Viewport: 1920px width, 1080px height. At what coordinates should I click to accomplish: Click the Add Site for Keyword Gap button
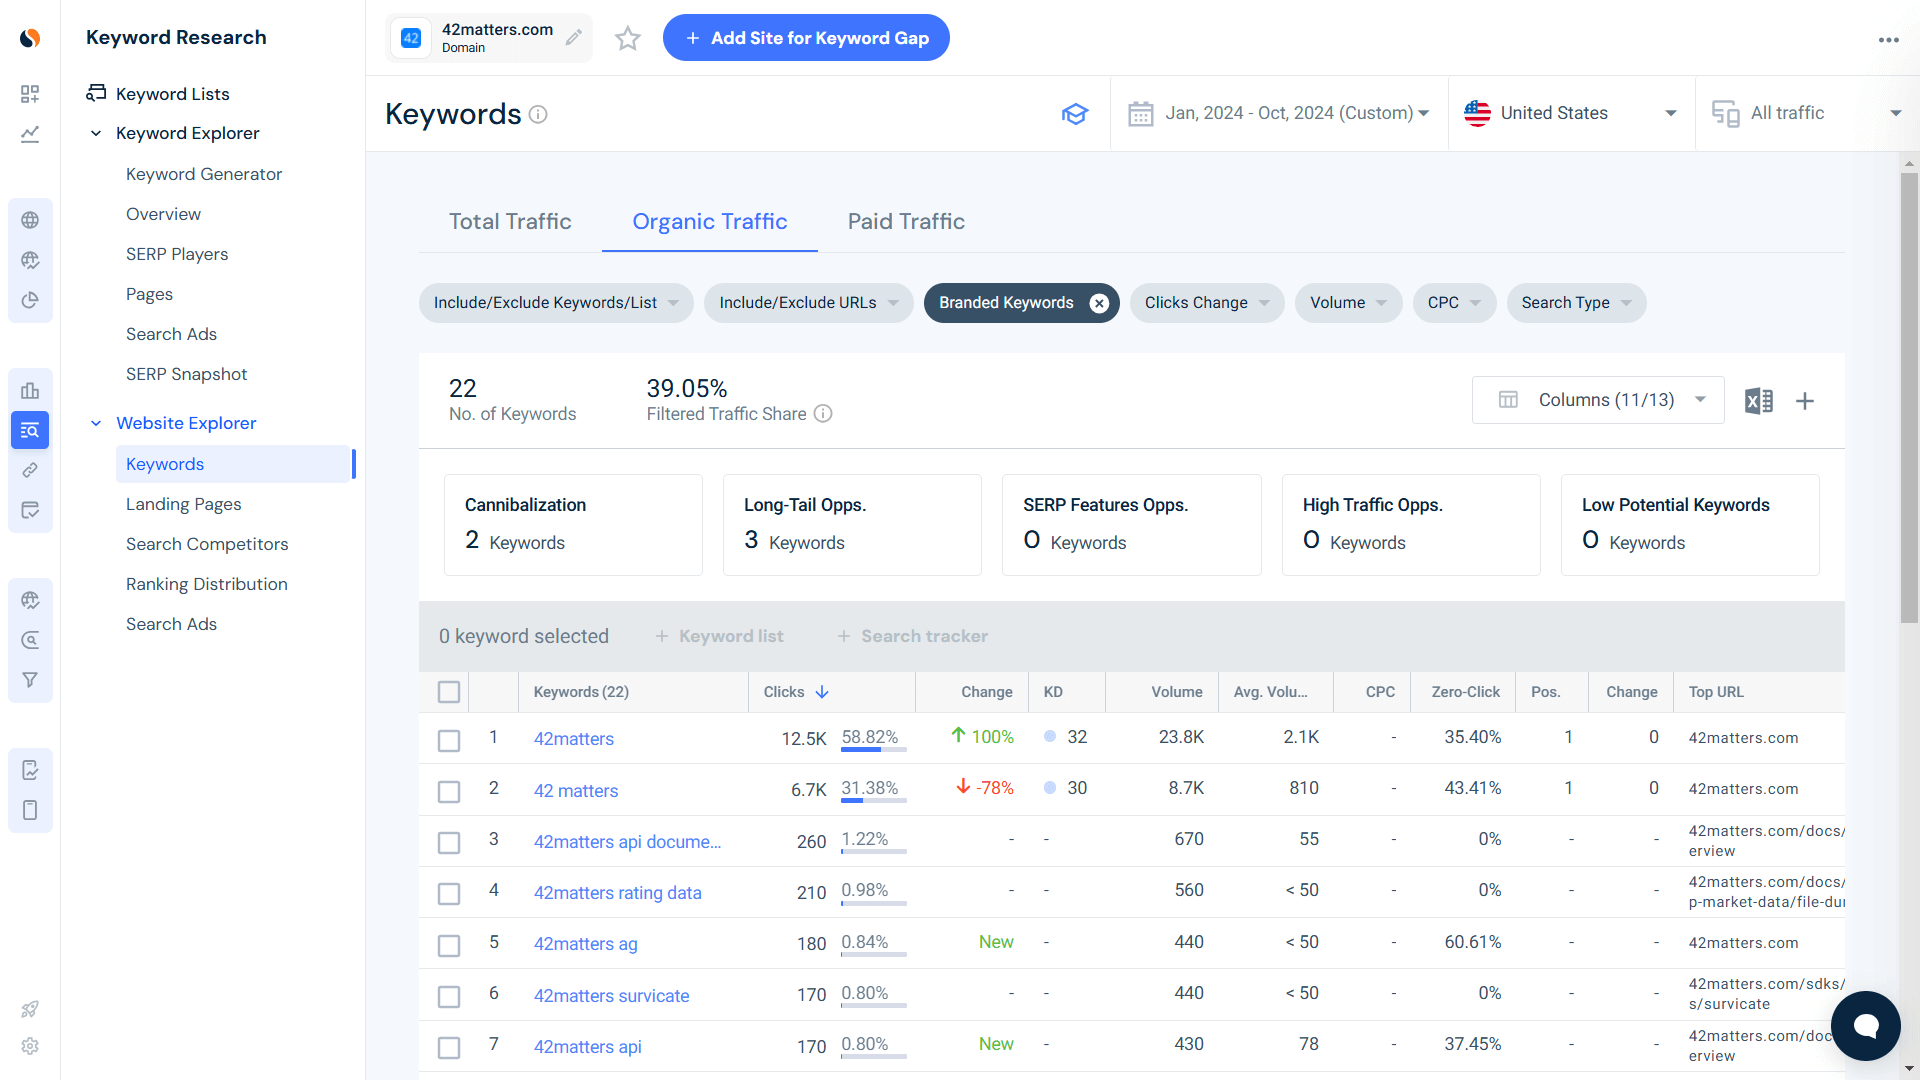pos(806,37)
